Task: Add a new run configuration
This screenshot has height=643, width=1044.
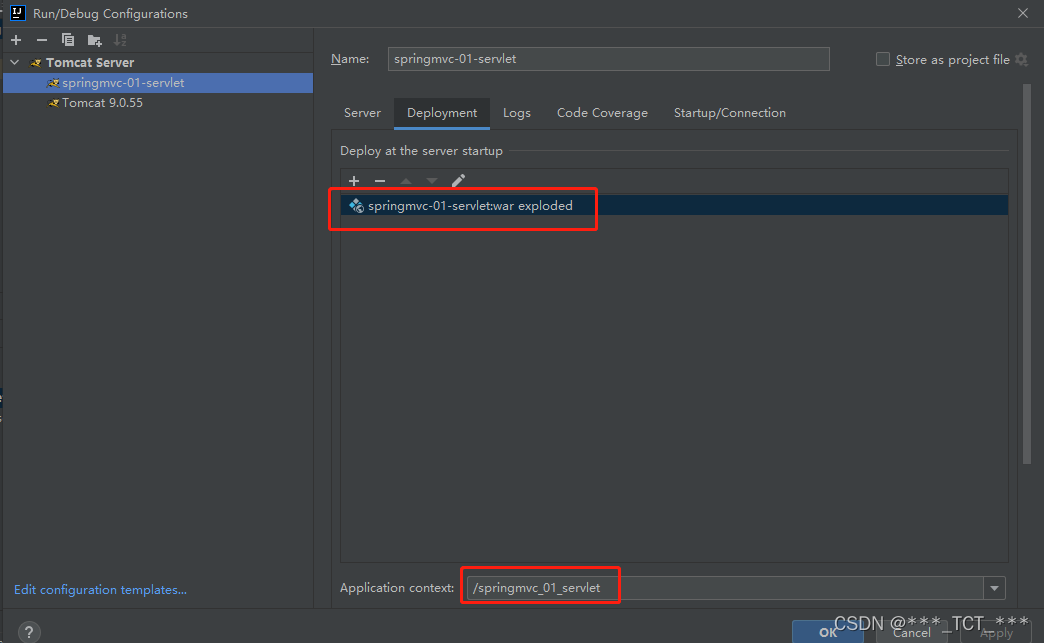Action: tap(16, 40)
